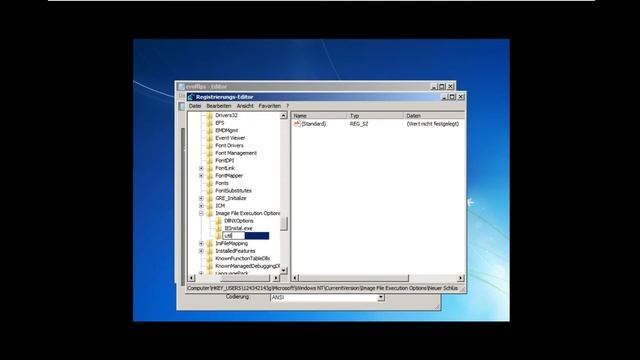Select the IEInstal.exe key label

[238, 228]
